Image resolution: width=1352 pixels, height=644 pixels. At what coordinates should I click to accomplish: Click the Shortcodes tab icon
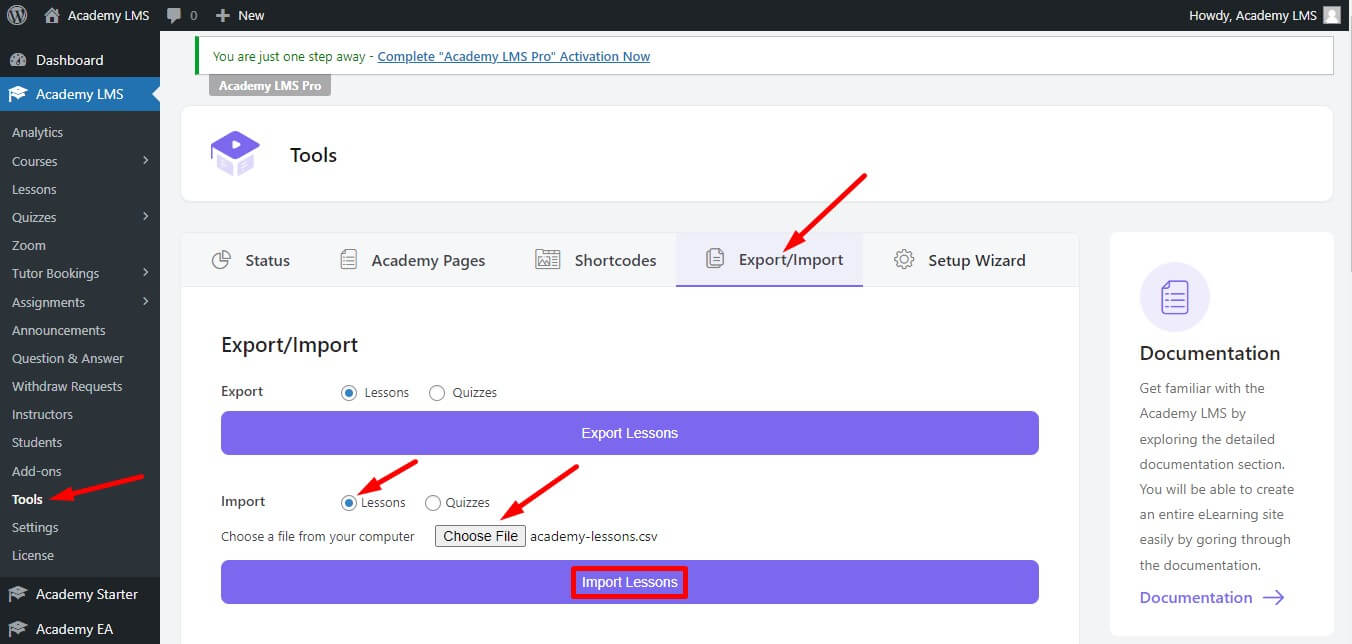547,259
